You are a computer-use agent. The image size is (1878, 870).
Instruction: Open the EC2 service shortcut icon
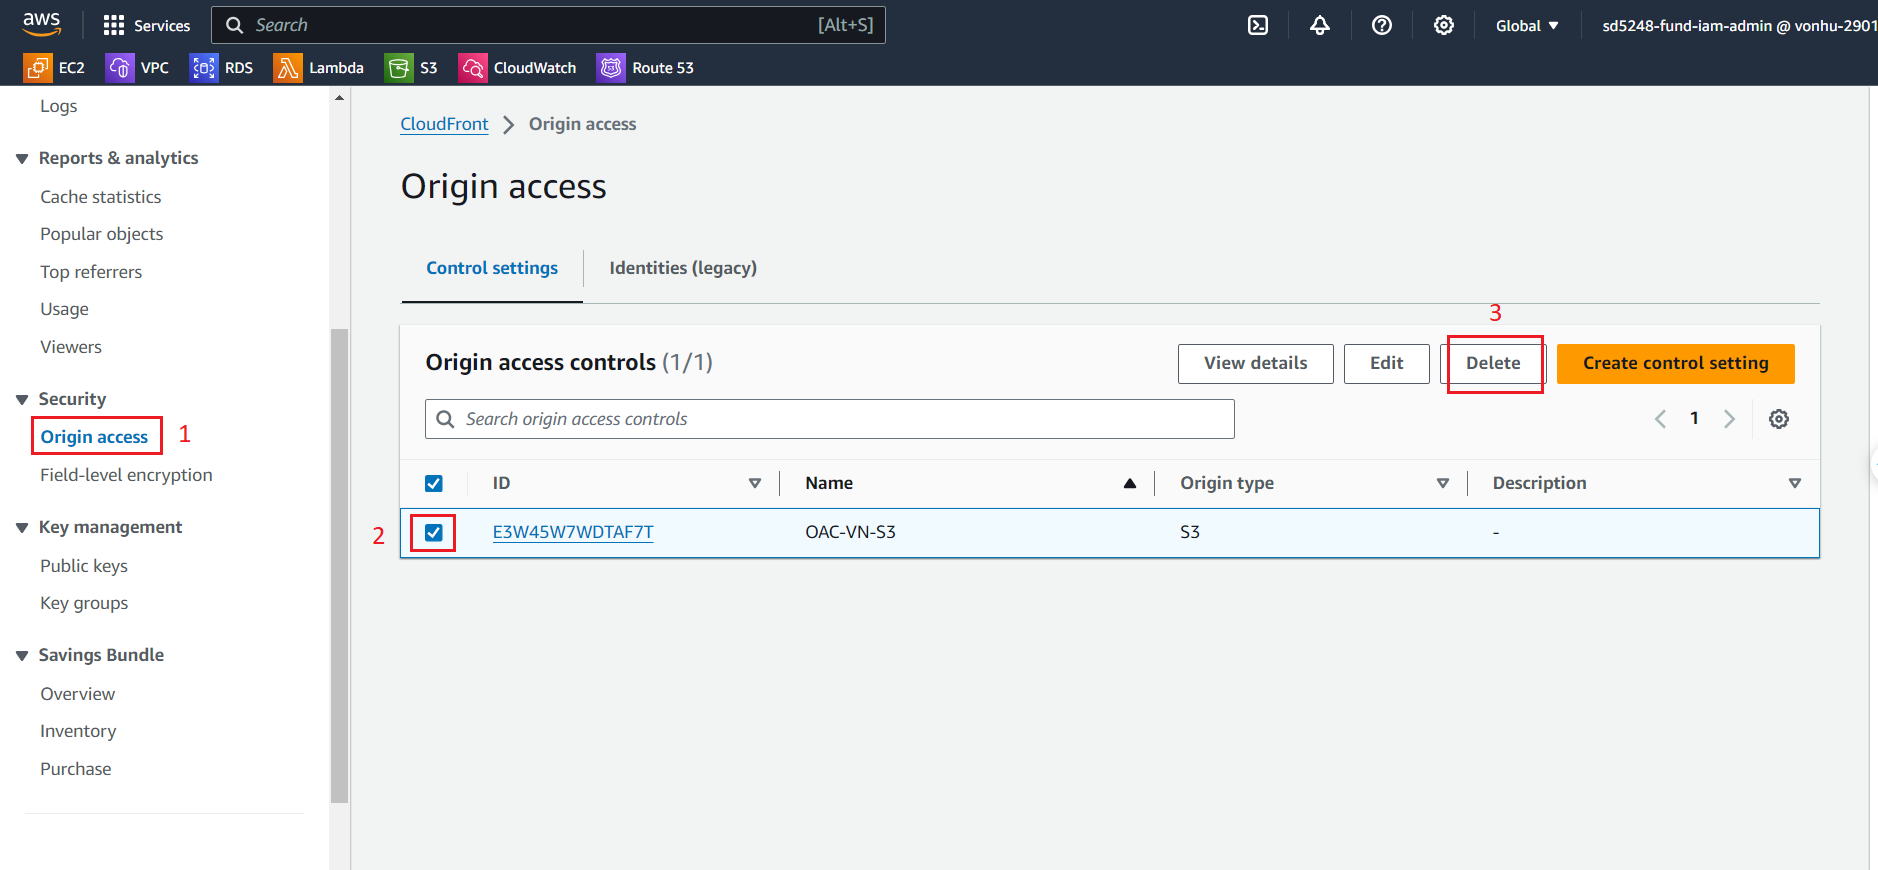(38, 68)
